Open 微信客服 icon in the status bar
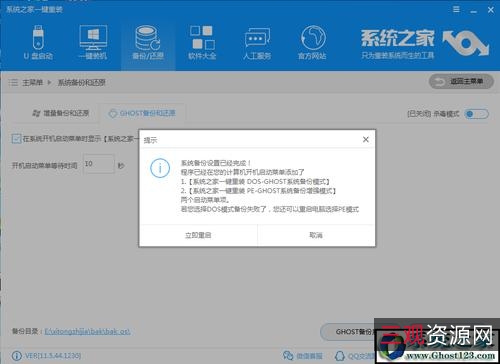This screenshot has width=500, height=364. pyautogui.click(x=288, y=355)
